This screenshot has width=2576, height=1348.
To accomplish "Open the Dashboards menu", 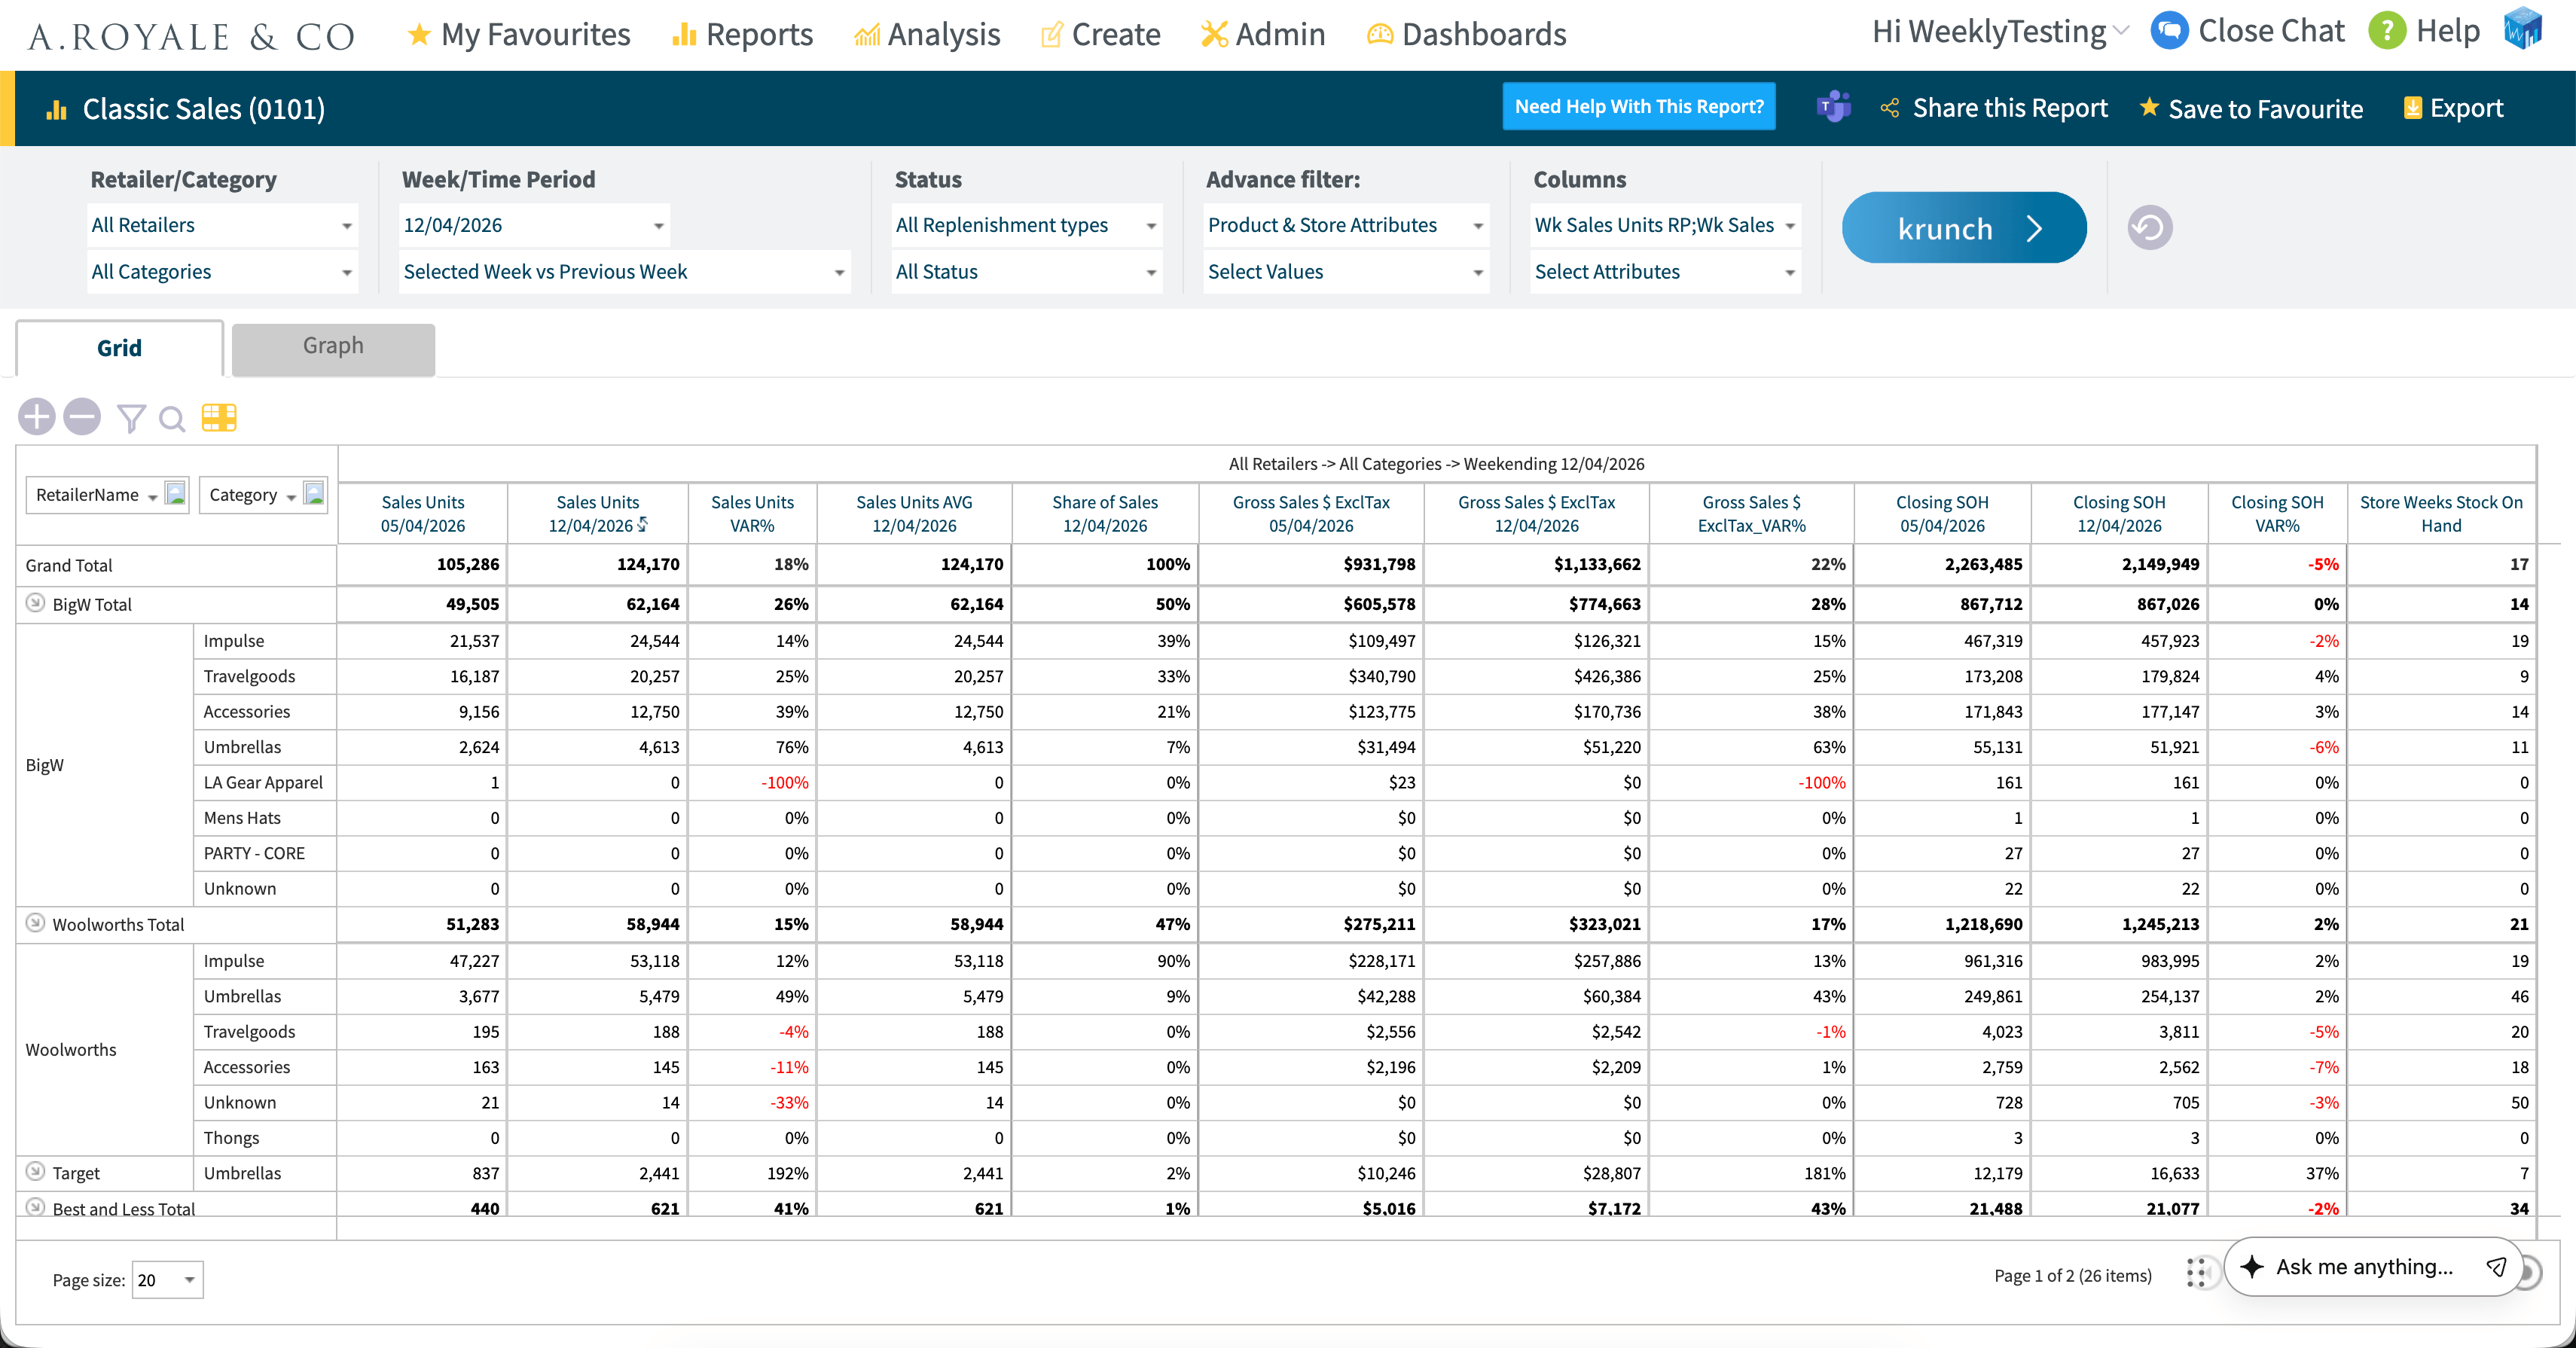I will tap(1466, 34).
